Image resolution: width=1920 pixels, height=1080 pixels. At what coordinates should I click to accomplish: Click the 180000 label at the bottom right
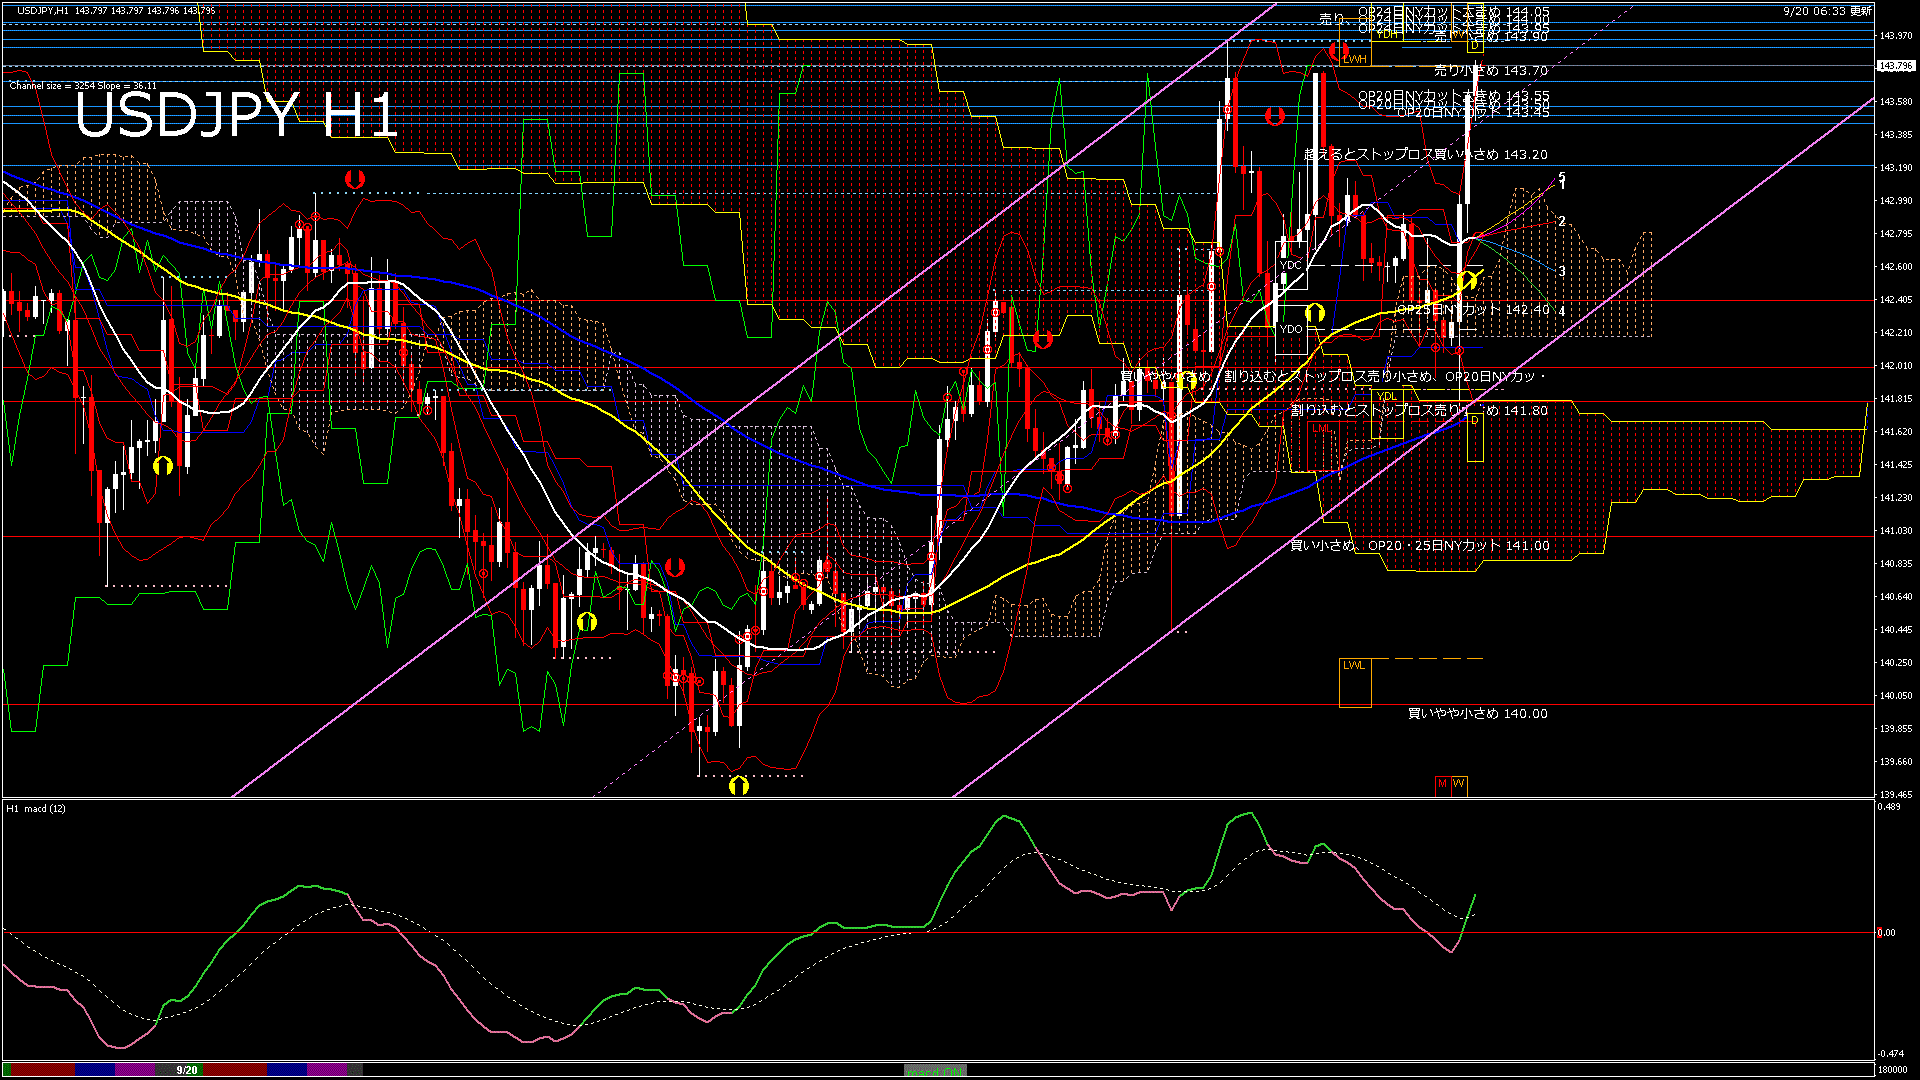pos(1892,1070)
